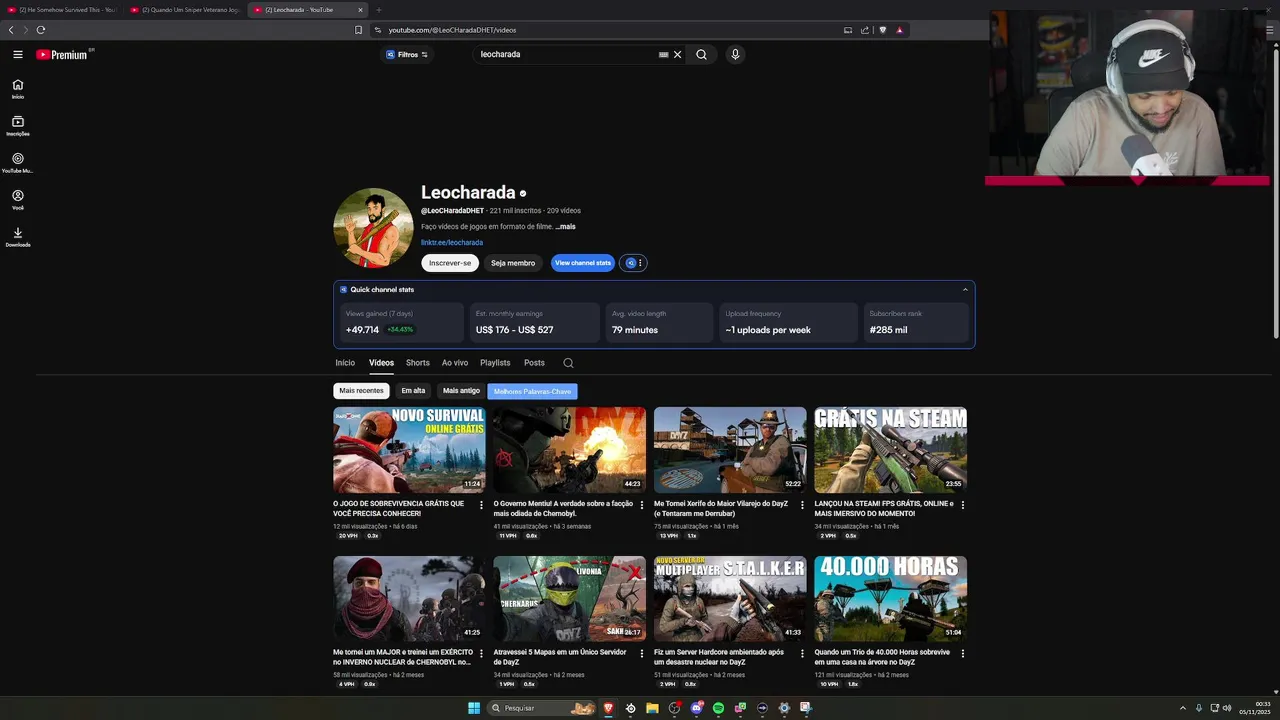Switch to the Ao vivo tab
This screenshot has height=720, width=1280.
click(x=455, y=363)
